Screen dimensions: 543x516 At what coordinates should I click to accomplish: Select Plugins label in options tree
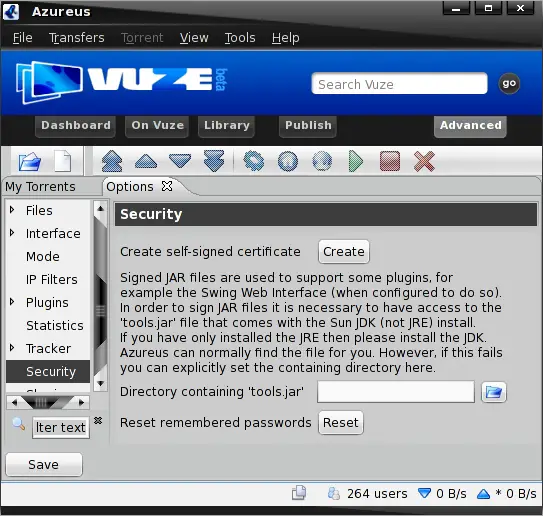(47, 303)
